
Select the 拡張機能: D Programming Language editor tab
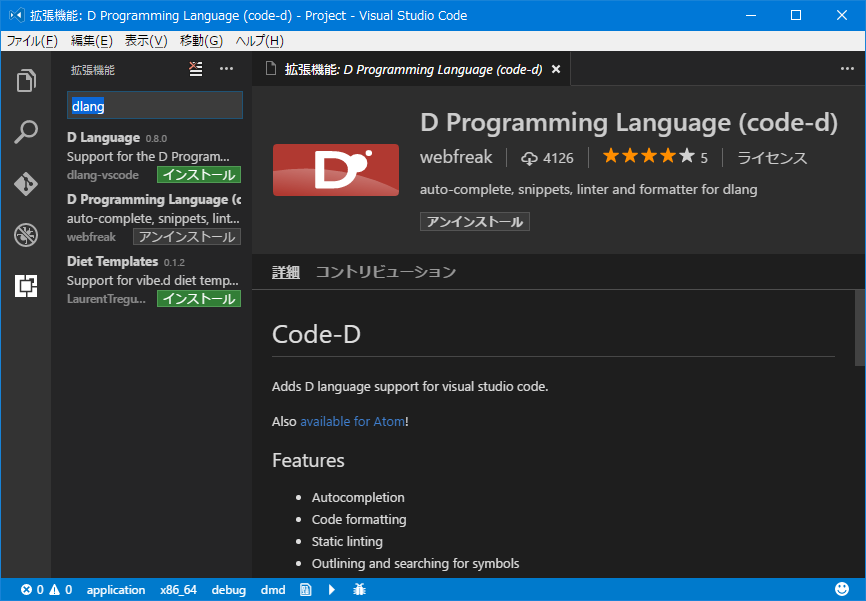point(411,69)
